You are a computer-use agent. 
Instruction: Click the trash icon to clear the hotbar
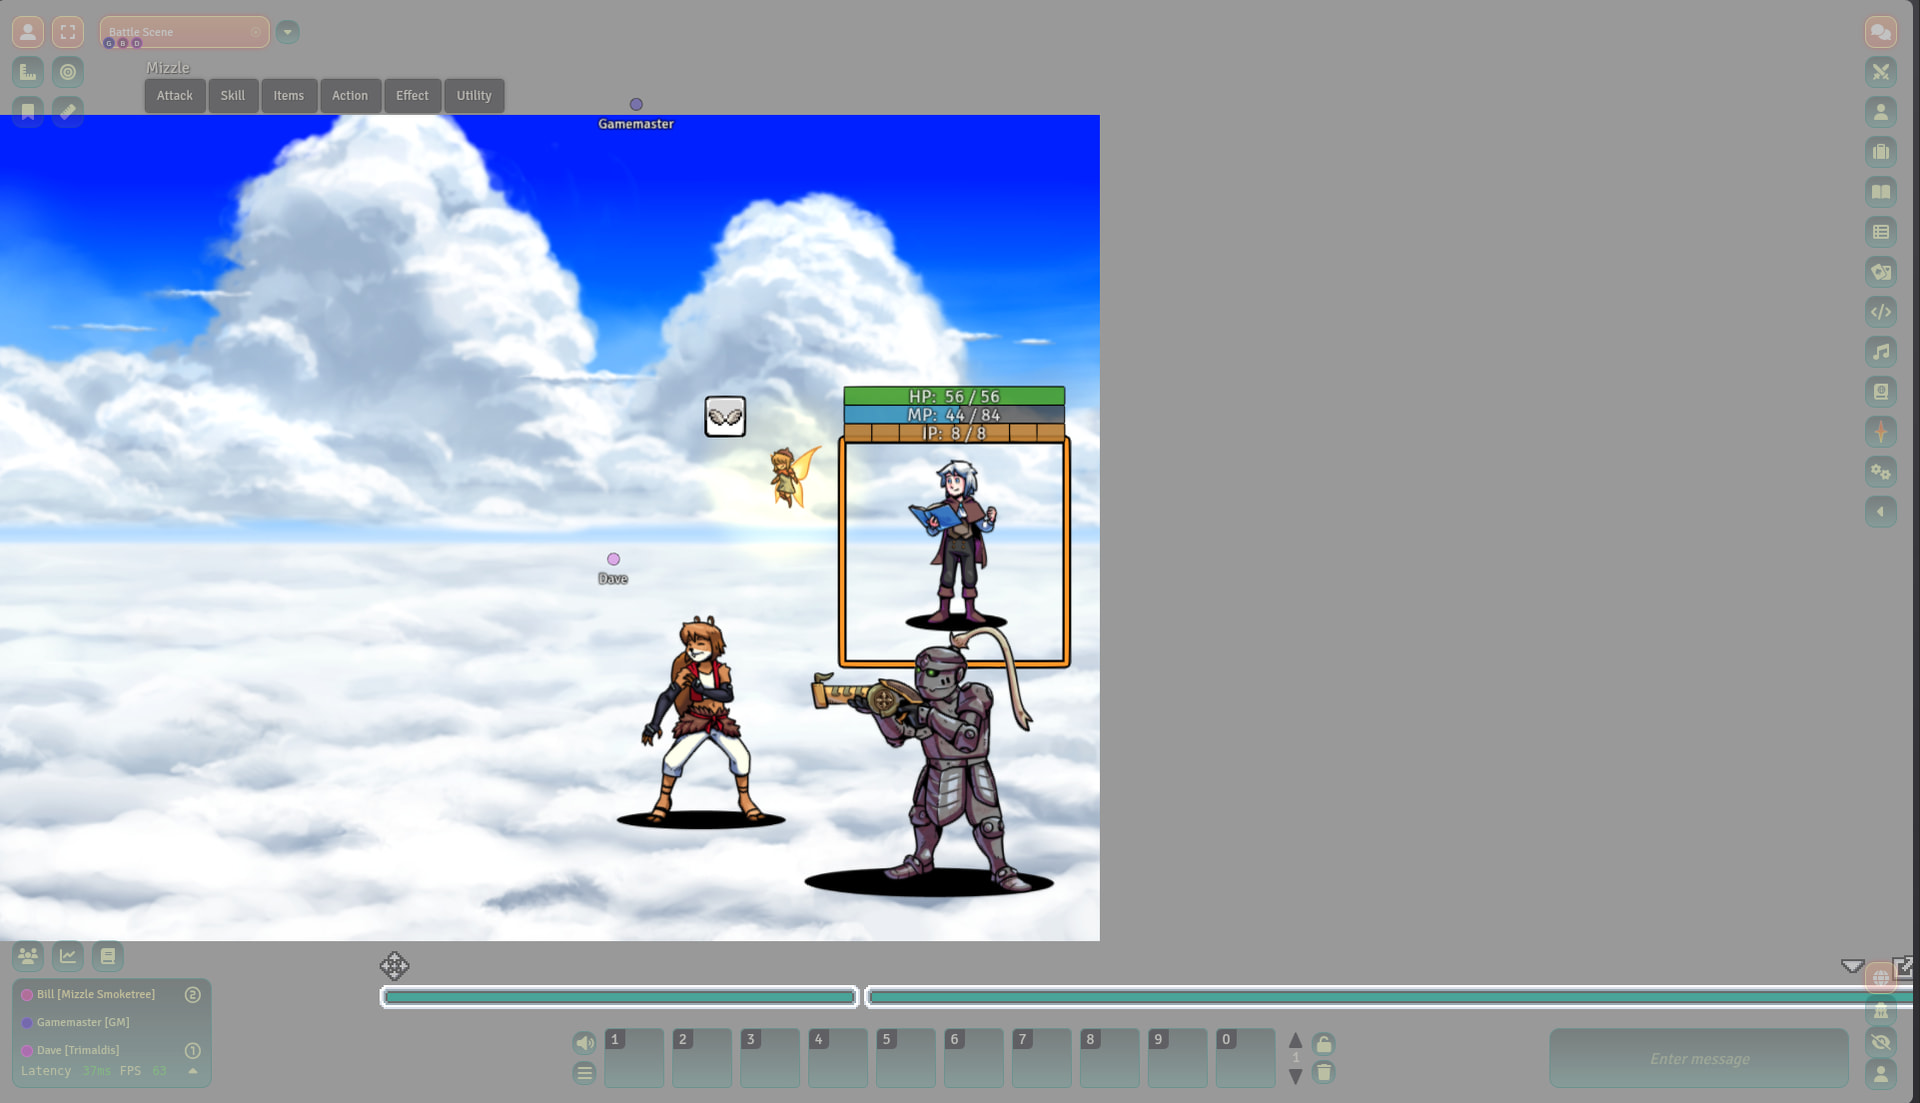[x=1324, y=1073]
